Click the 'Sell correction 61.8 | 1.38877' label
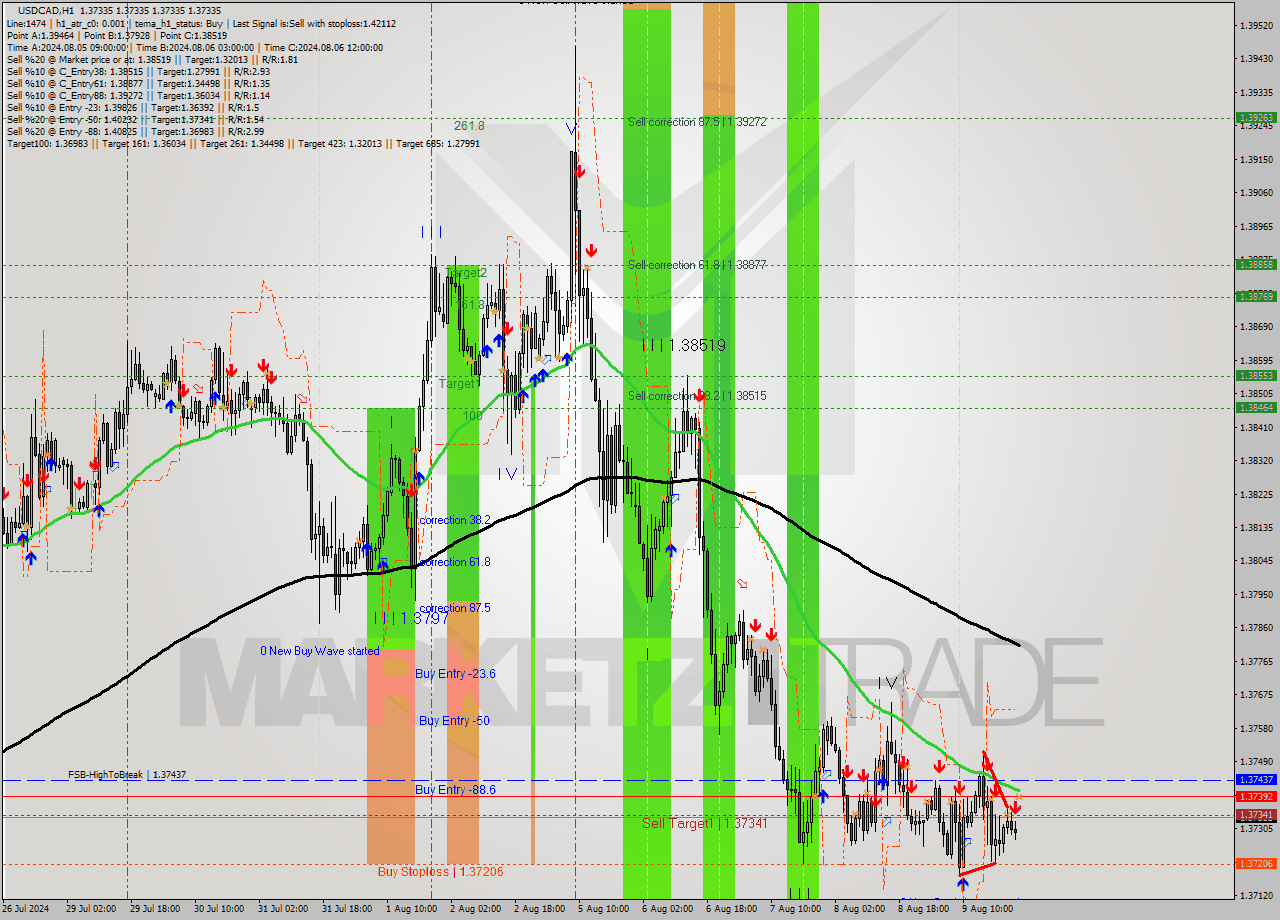 click(697, 265)
